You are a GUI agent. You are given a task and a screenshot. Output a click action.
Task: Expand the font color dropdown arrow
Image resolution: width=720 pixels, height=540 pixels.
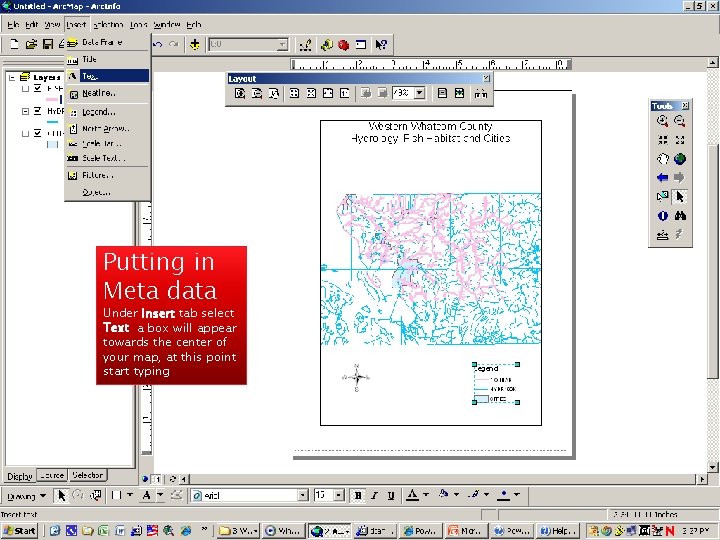pos(426,495)
